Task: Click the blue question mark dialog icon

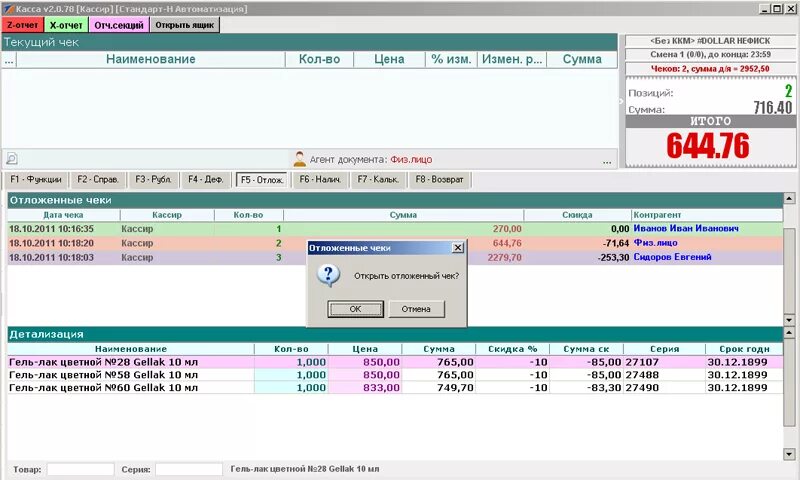Action: pos(328,275)
